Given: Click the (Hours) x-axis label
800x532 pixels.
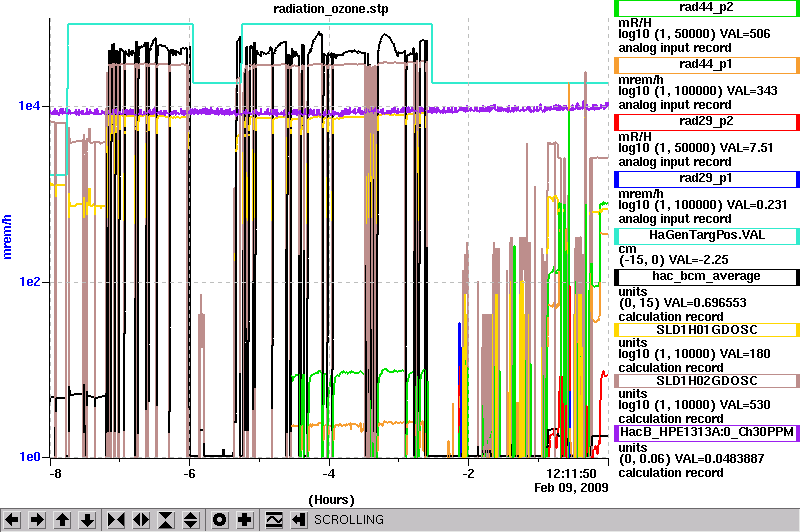Looking at the screenshot, I should point(331,500).
